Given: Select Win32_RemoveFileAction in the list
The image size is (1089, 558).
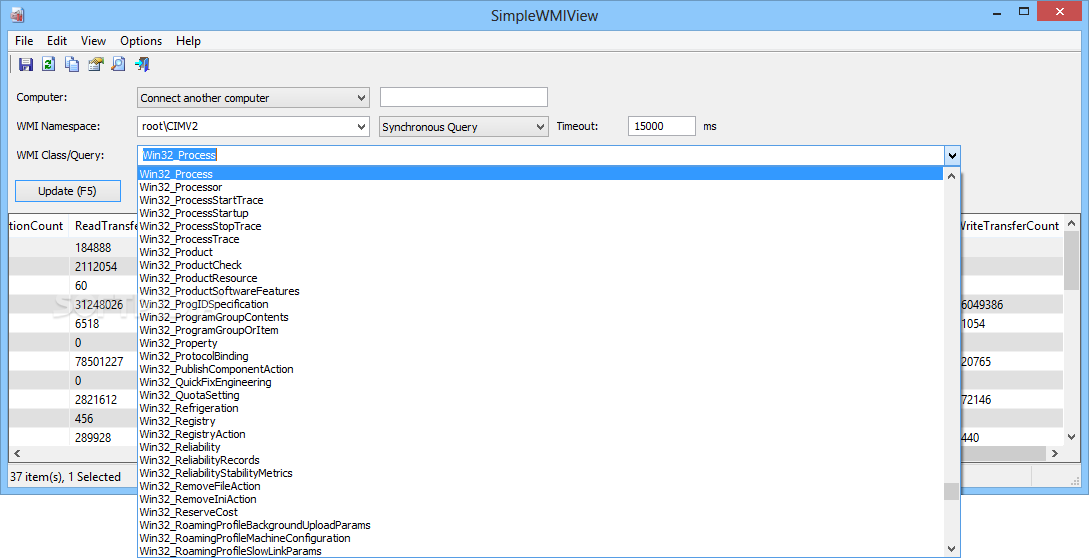Looking at the screenshot, I should (x=540, y=486).
